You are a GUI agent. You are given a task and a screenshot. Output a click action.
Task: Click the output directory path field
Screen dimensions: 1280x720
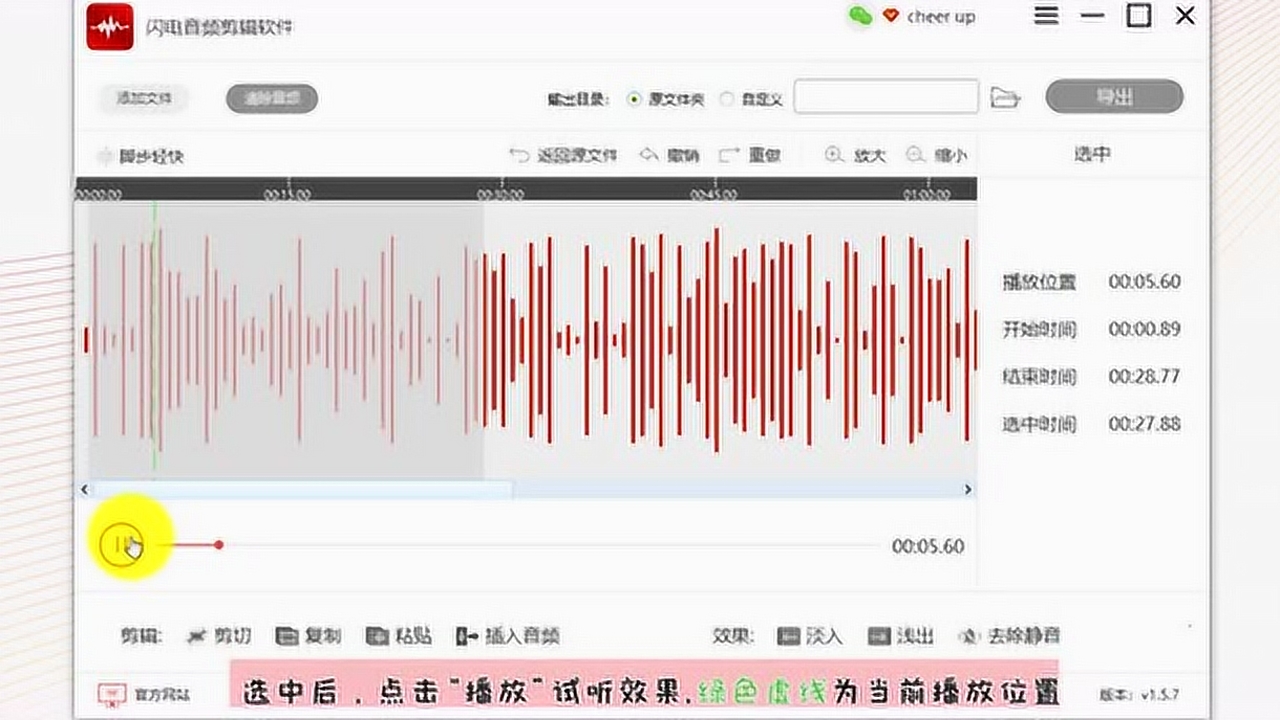[885, 97]
